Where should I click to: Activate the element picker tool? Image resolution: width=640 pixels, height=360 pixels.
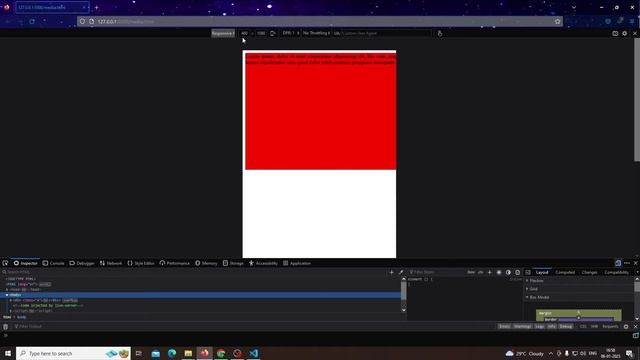(5, 263)
